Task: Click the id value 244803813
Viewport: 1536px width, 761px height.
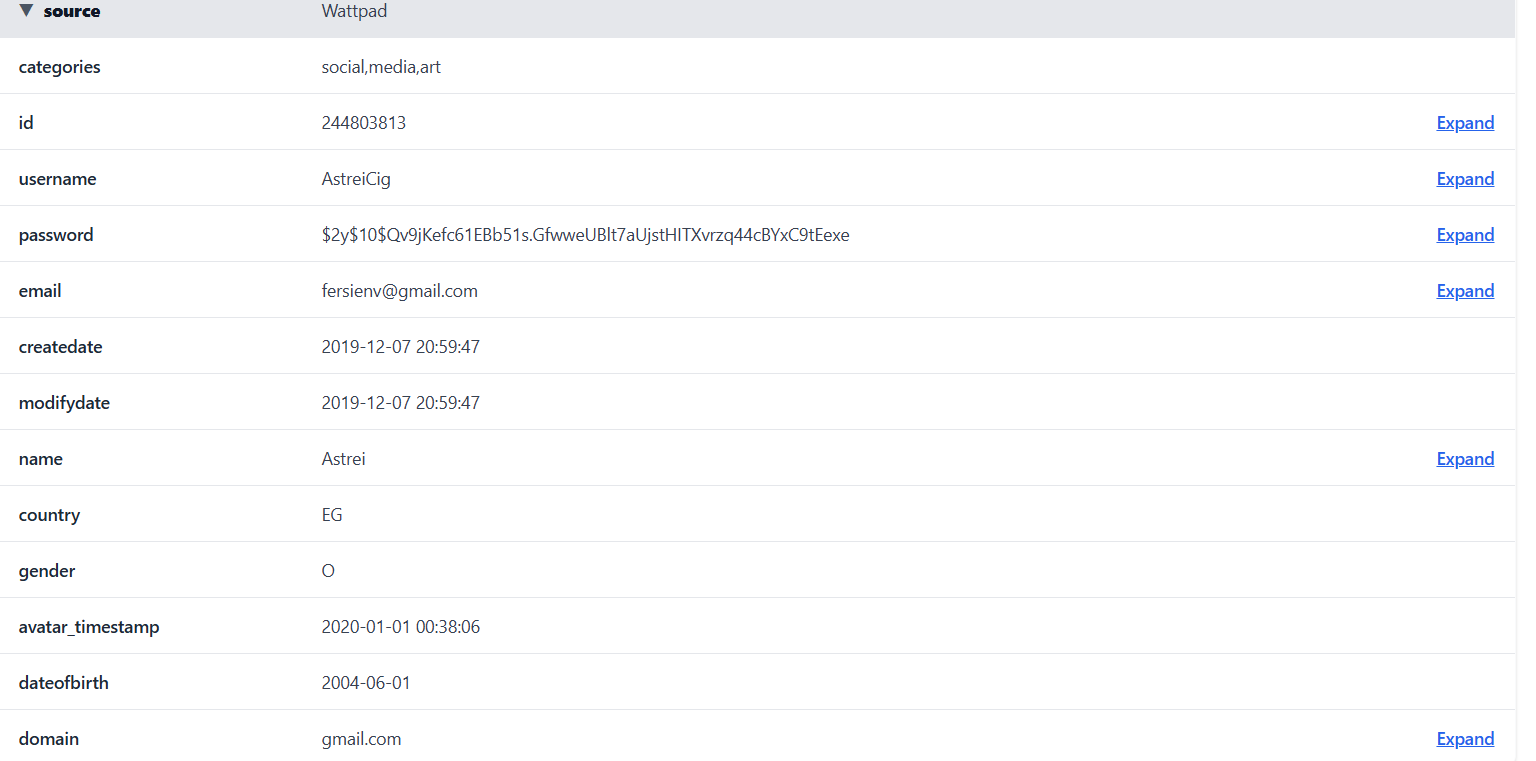Action: pyautogui.click(x=363, y=123)
